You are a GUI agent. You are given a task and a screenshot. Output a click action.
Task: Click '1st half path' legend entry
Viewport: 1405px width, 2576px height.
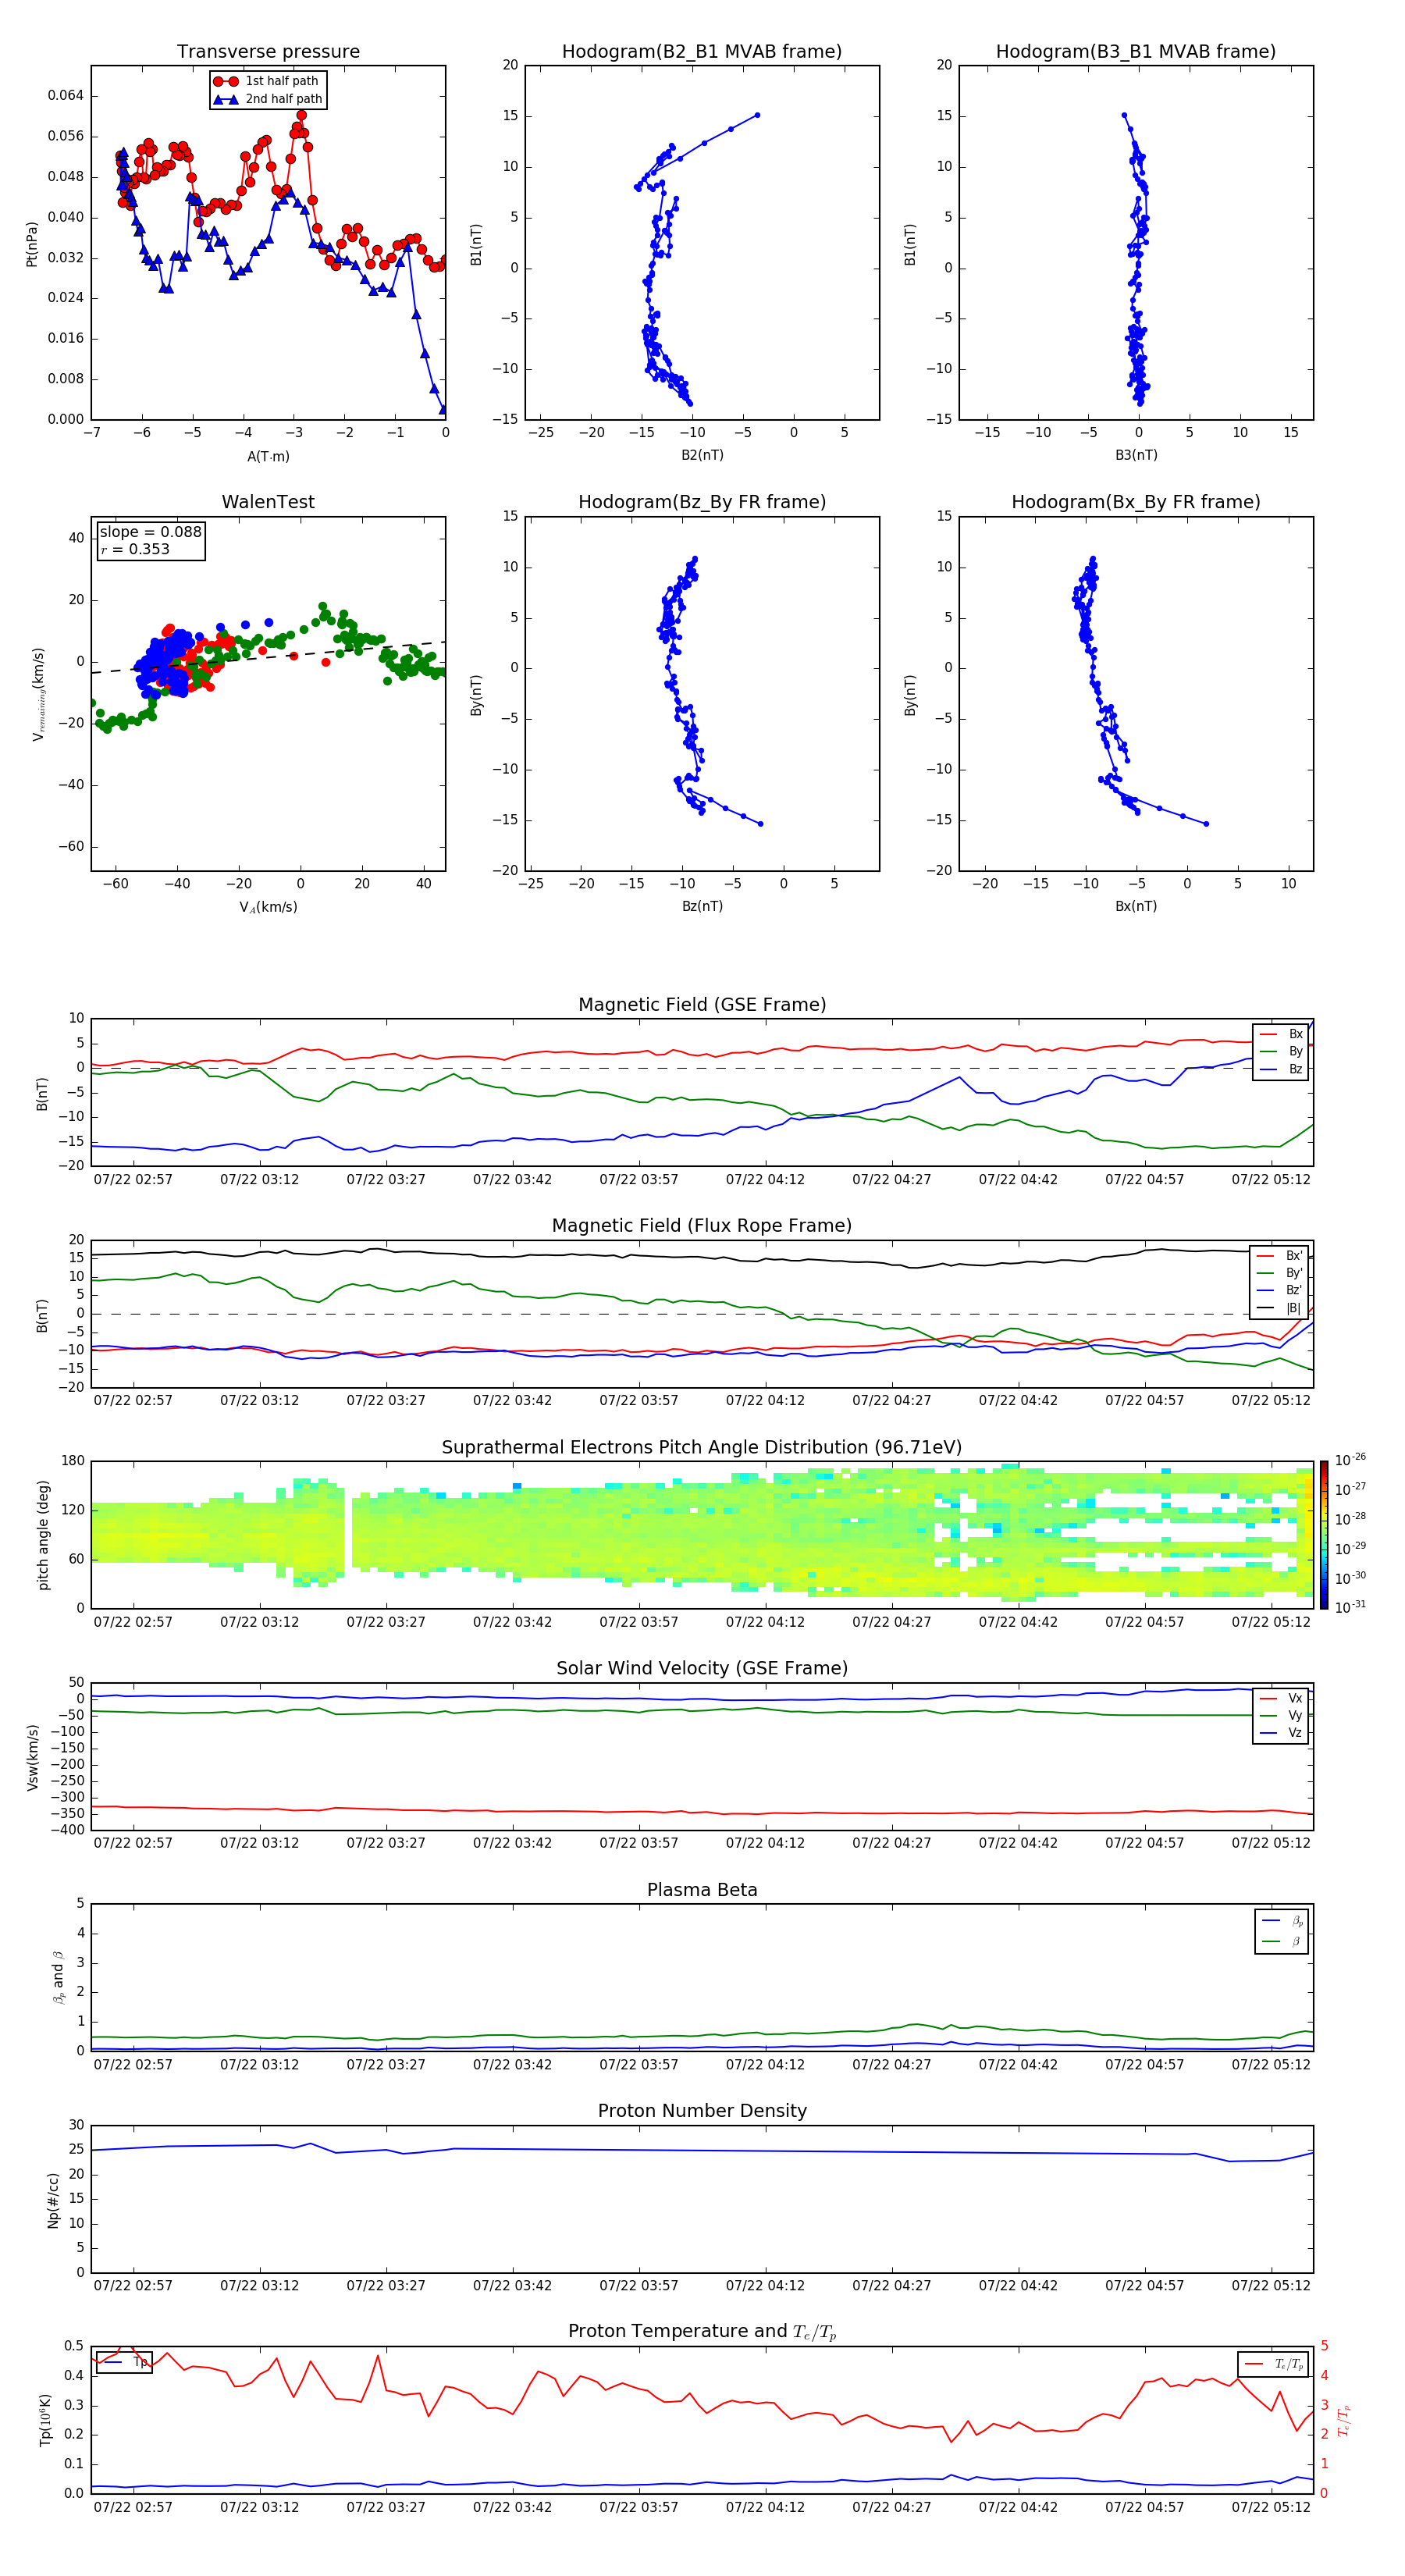266,81
